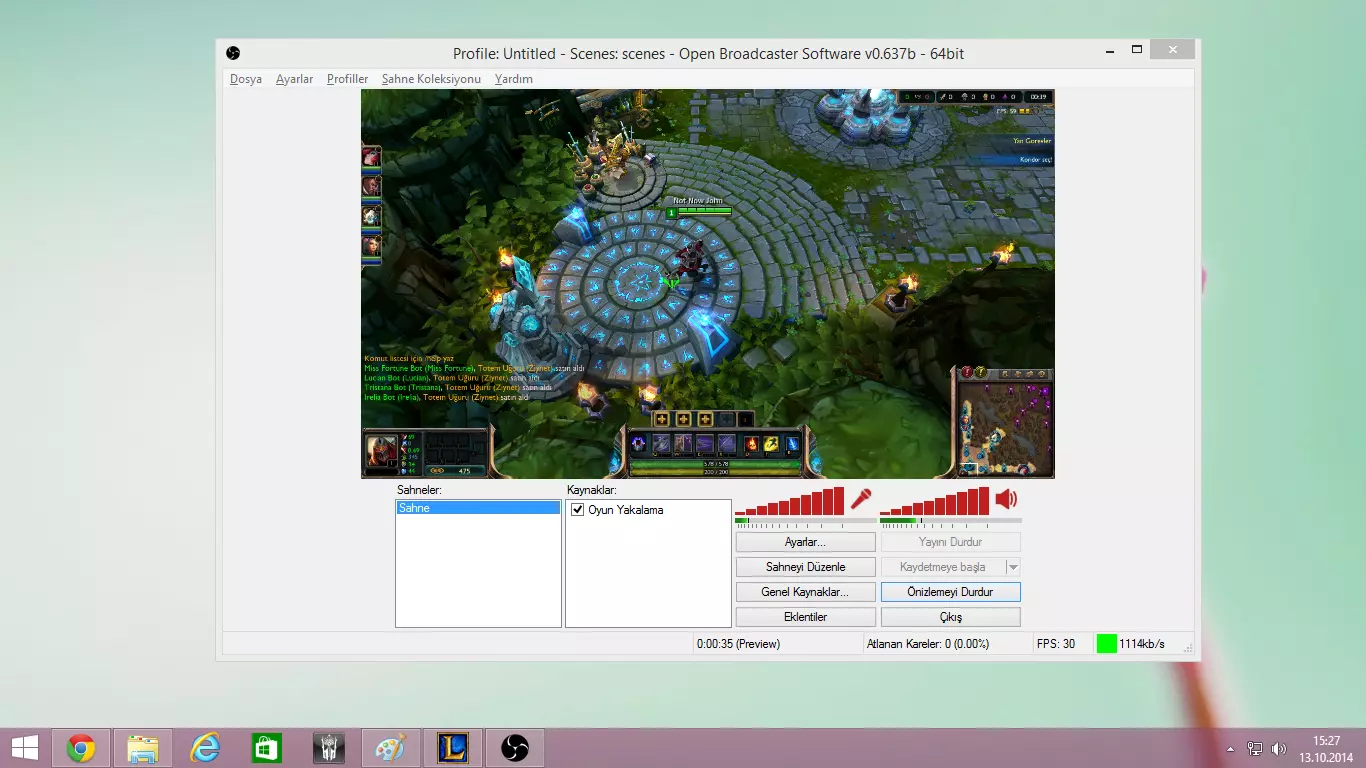Expand the Kaydetmeye başla dropdown arrow

click(x=1013, y=567)
